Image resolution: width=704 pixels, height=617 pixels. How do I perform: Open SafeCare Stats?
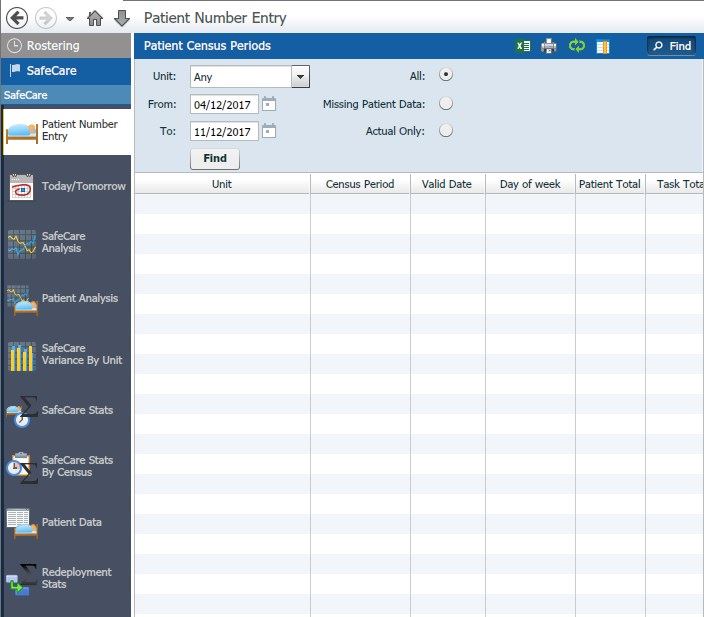point(67,410)
